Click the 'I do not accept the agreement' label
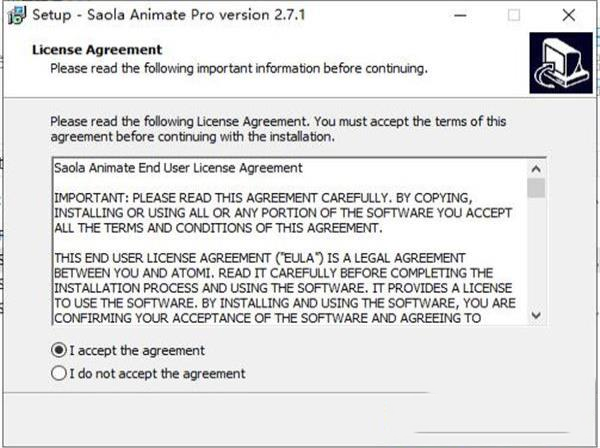Image resolution: width=600 pixels, height=448 pixels. coord(157,373)
